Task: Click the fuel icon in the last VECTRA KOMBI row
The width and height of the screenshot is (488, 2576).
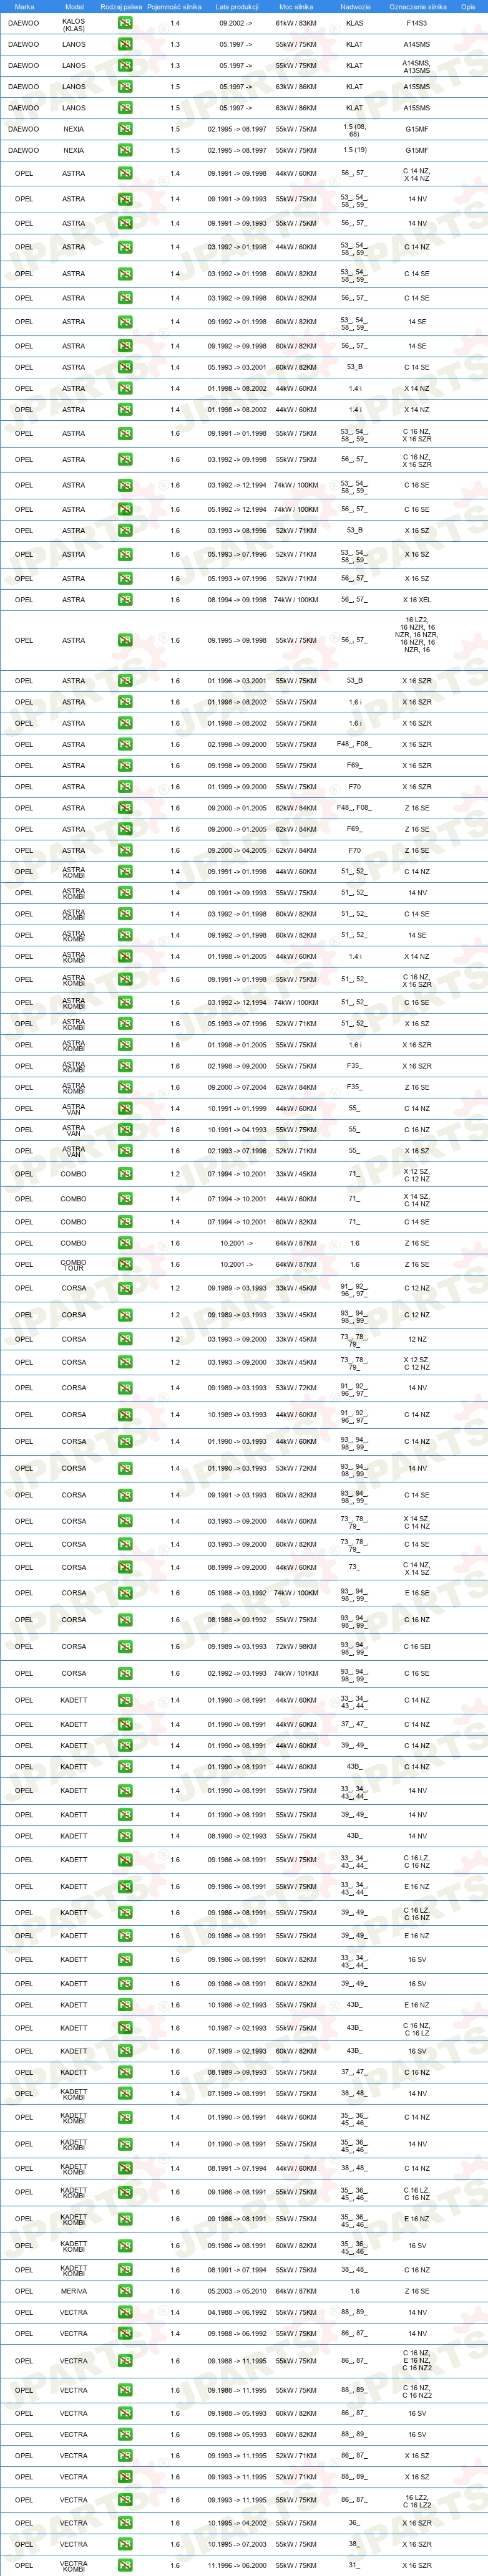Action: tap(125, 2566)
